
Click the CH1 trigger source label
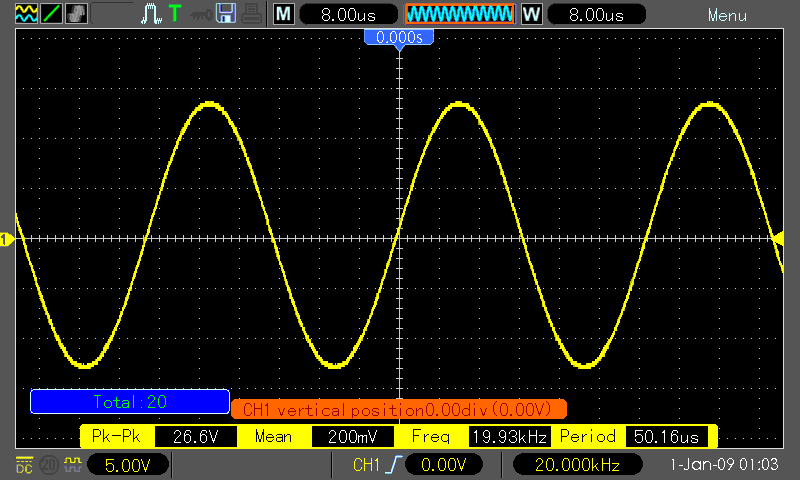pos(366,465)
